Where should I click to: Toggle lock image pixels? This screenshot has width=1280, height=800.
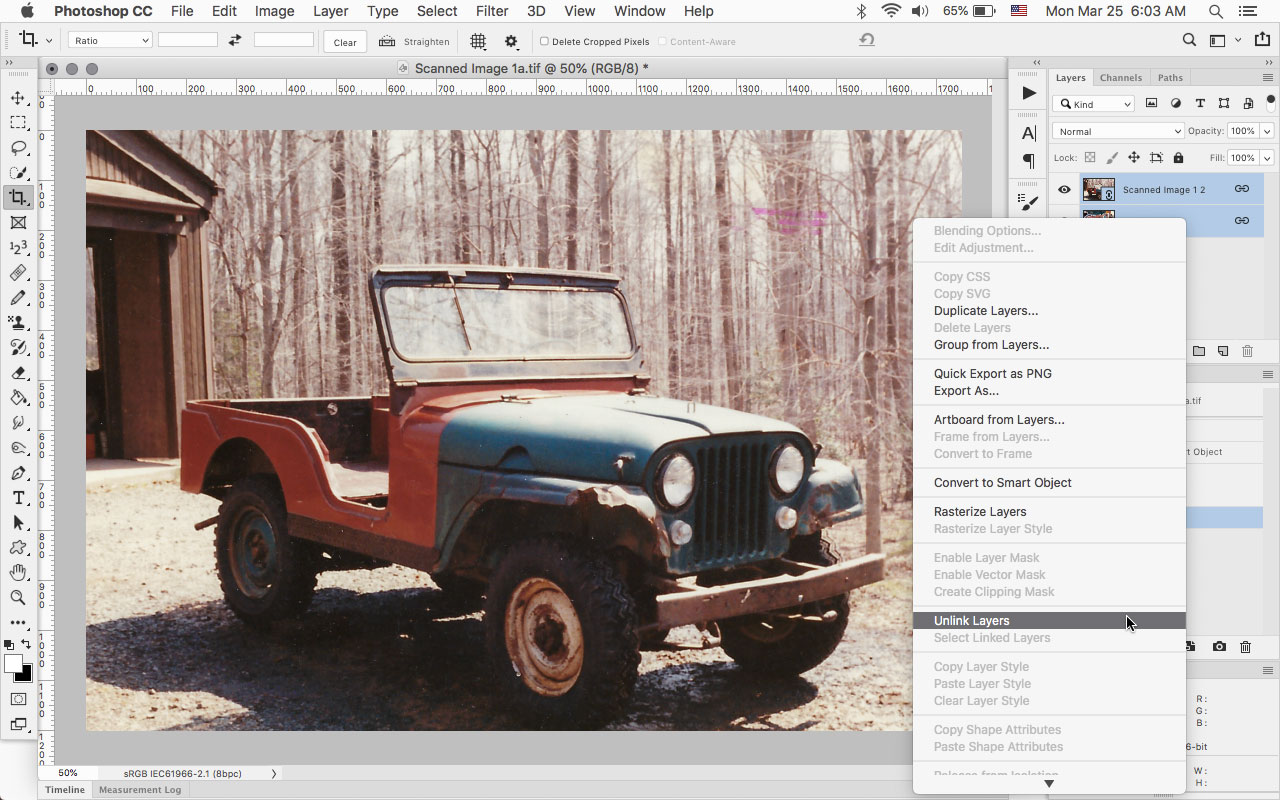coord(1112,158)
